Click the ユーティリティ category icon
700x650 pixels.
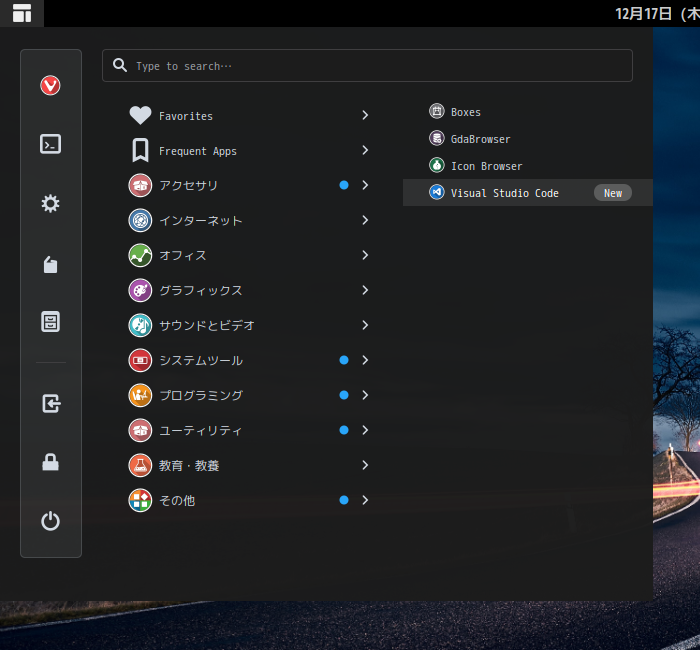click(x=140, y=430)
